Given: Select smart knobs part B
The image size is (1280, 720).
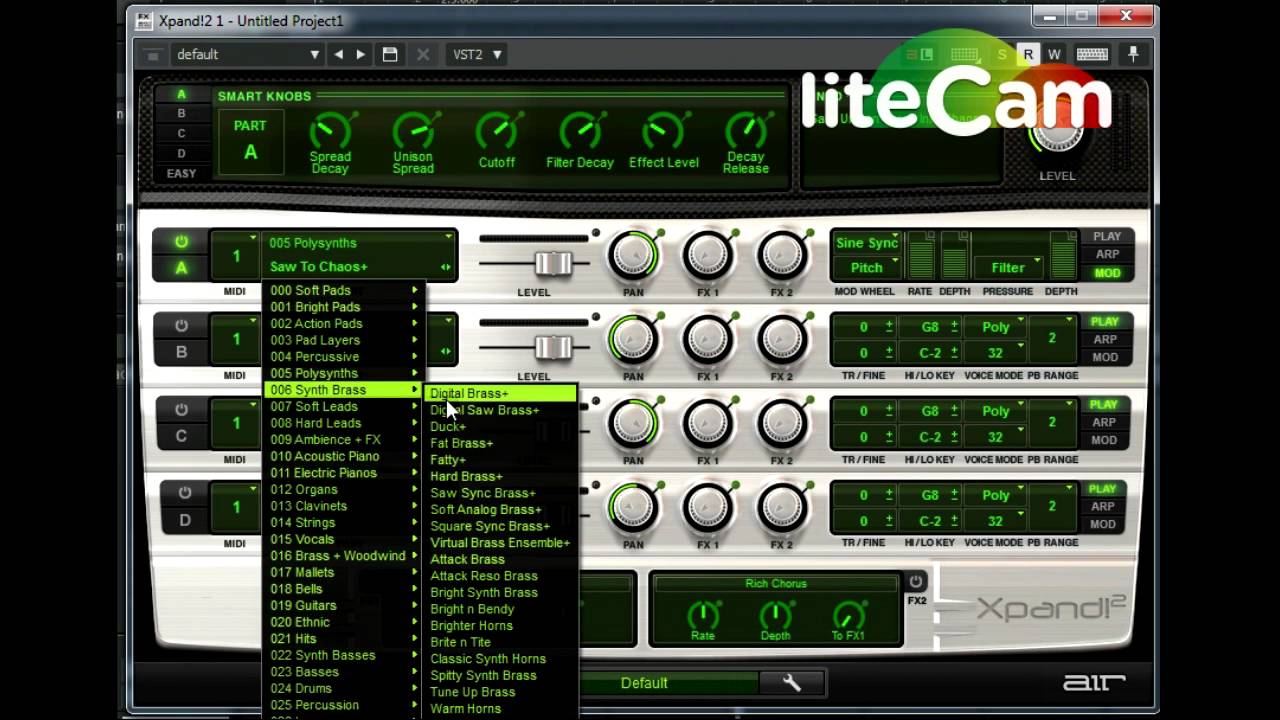Looking at the screenshot, I should tap(181, 114).
